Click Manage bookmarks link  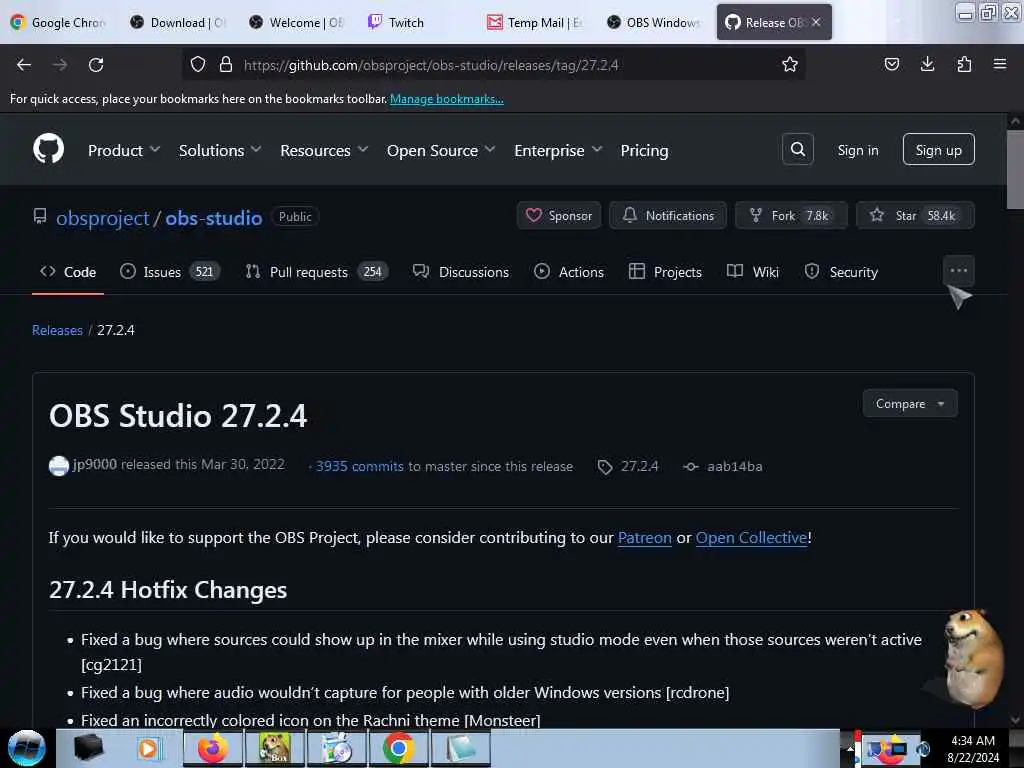[447, 99]
